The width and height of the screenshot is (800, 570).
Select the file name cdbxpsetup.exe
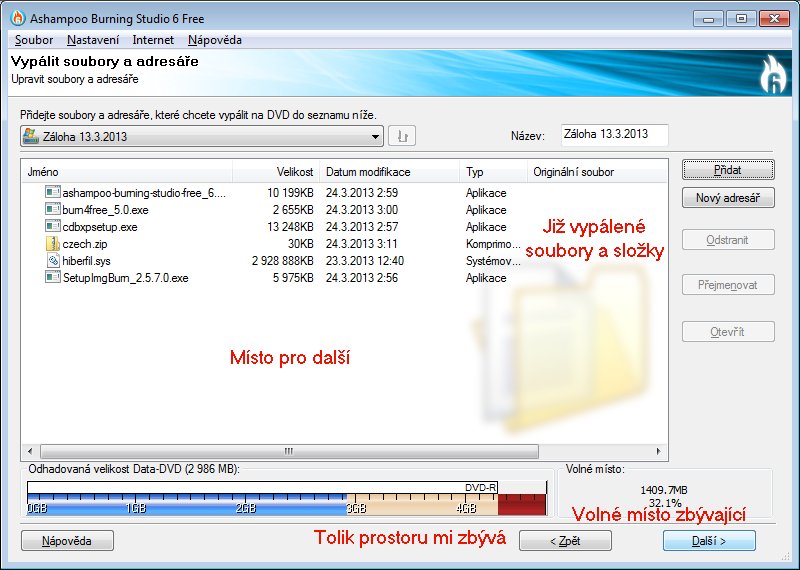tap(100, 227)
